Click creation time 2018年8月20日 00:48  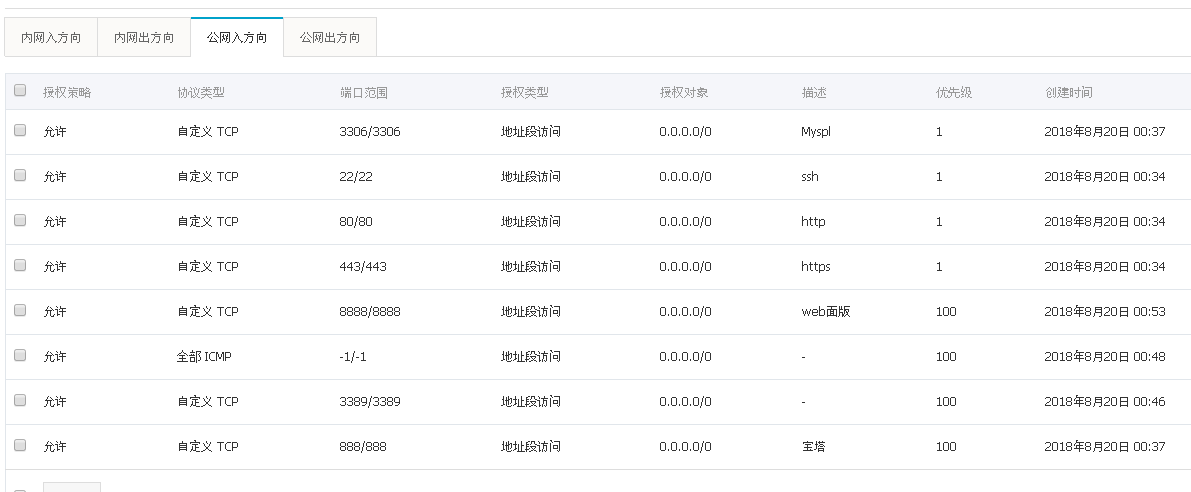click(1104, 356)
